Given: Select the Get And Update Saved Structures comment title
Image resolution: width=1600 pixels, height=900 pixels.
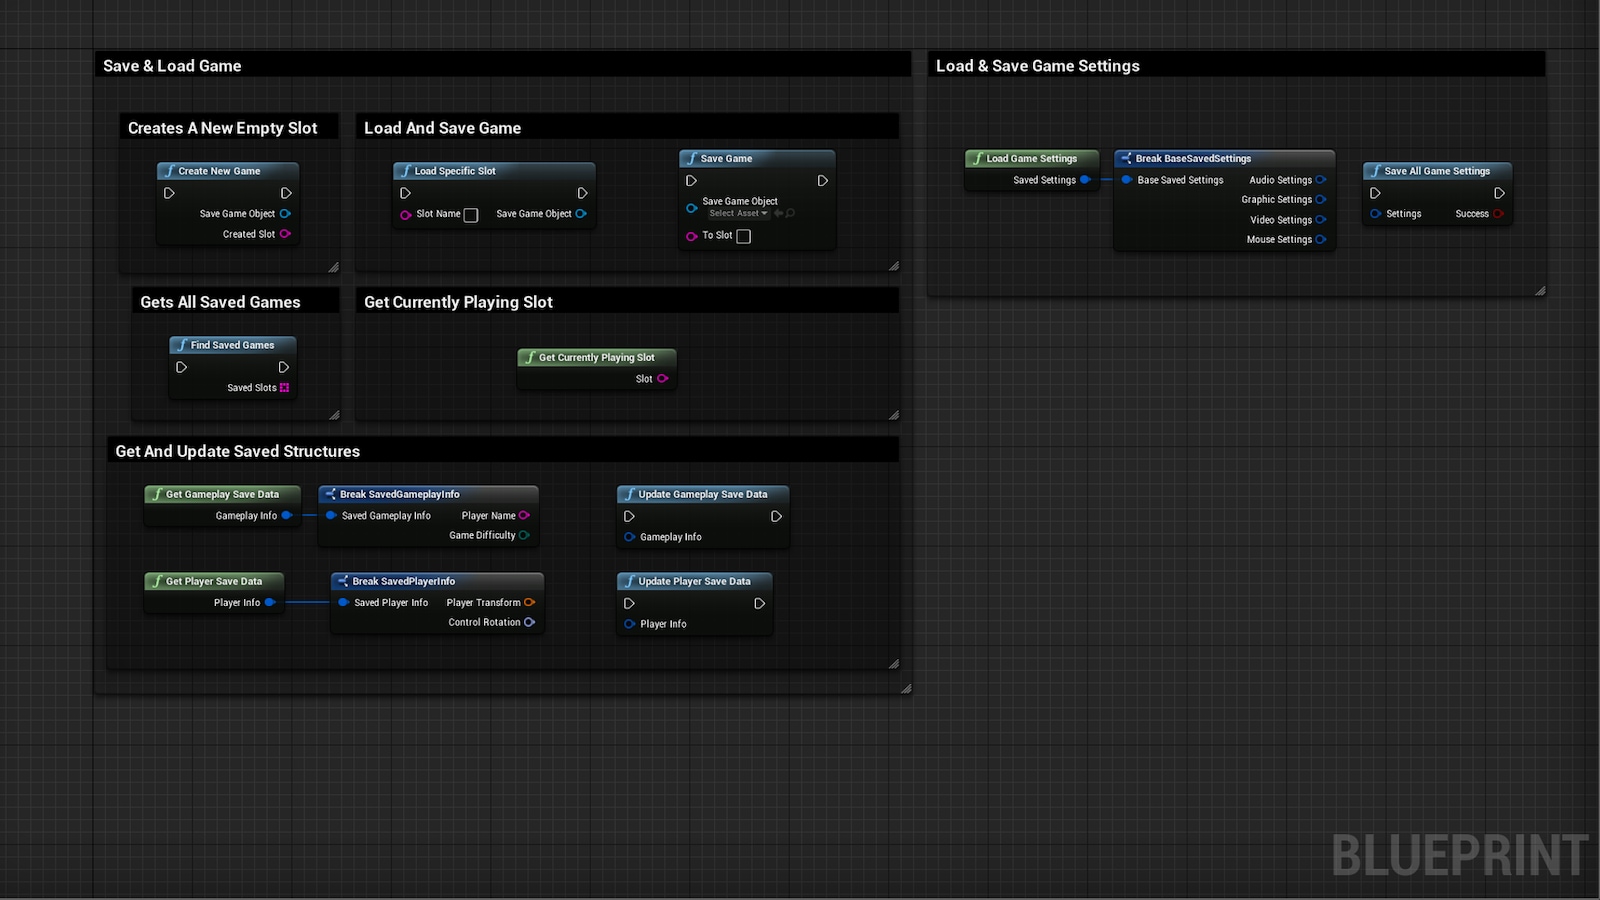Looking at the screenshot, I should (x=237, y=451).
